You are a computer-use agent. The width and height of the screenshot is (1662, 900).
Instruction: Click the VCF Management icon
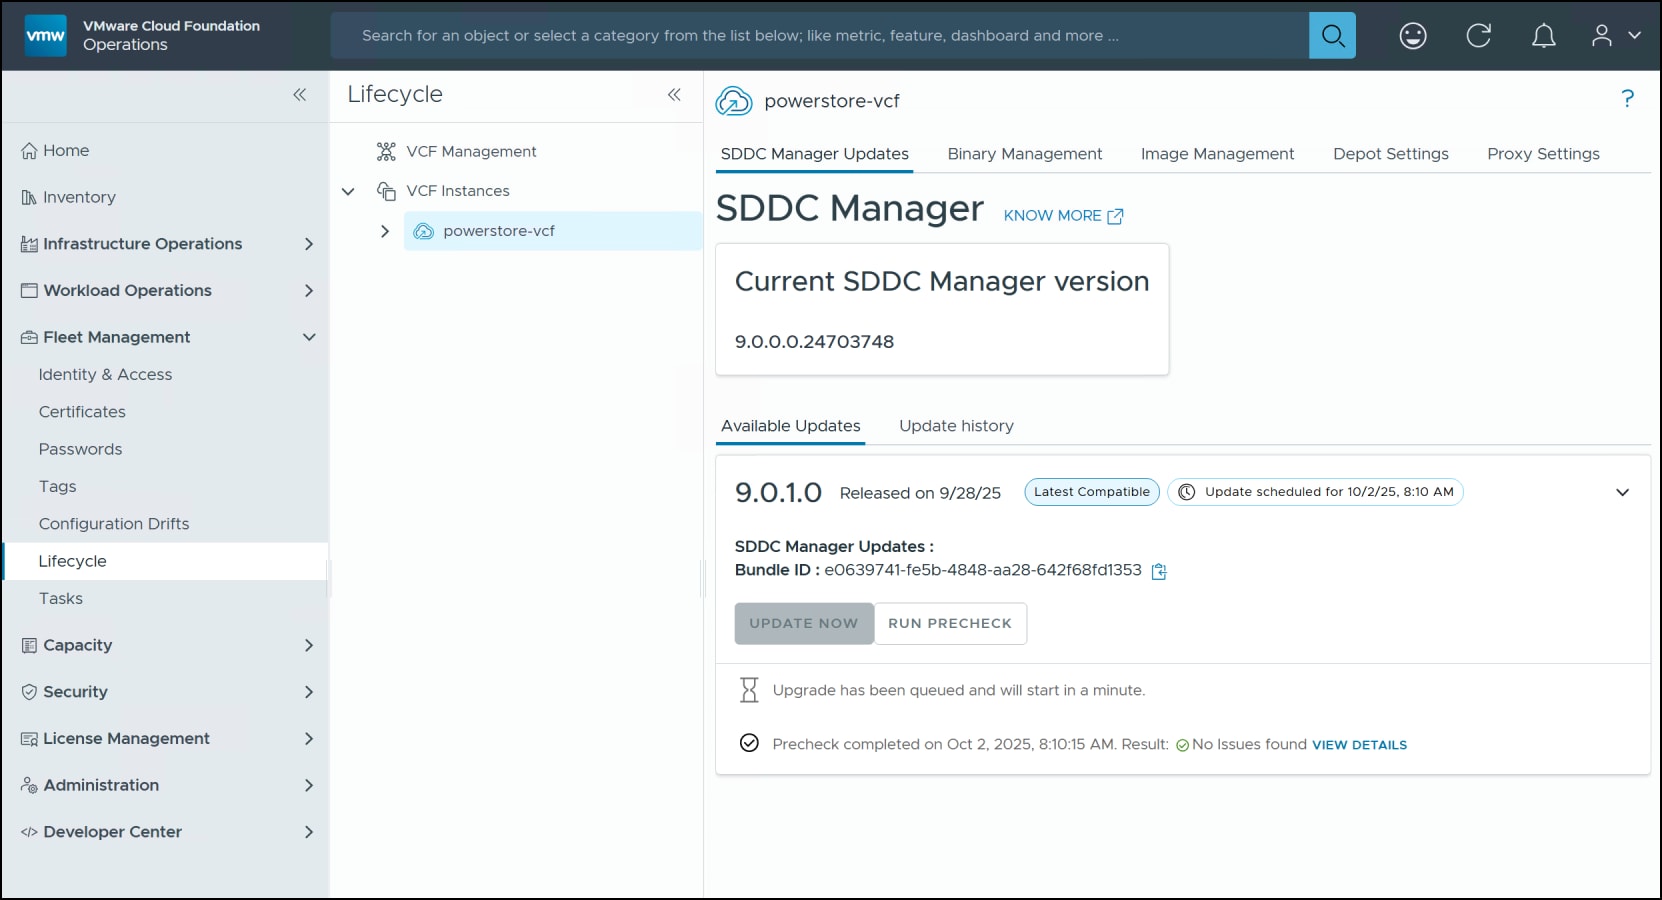pyautogui.click(x=386, y=152)
